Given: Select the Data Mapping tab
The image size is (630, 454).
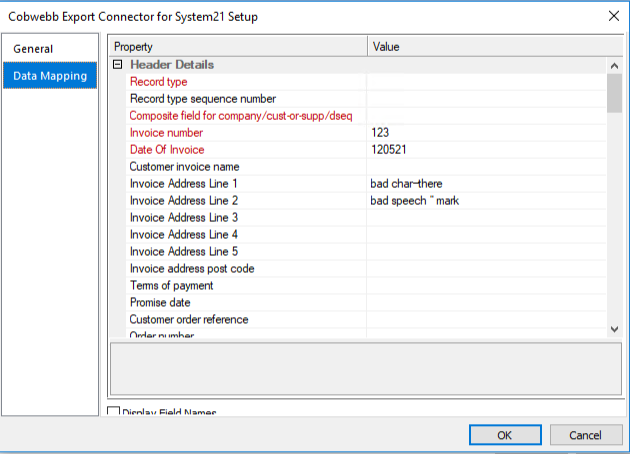Looking at the screenshot, I should coord(50,76).
